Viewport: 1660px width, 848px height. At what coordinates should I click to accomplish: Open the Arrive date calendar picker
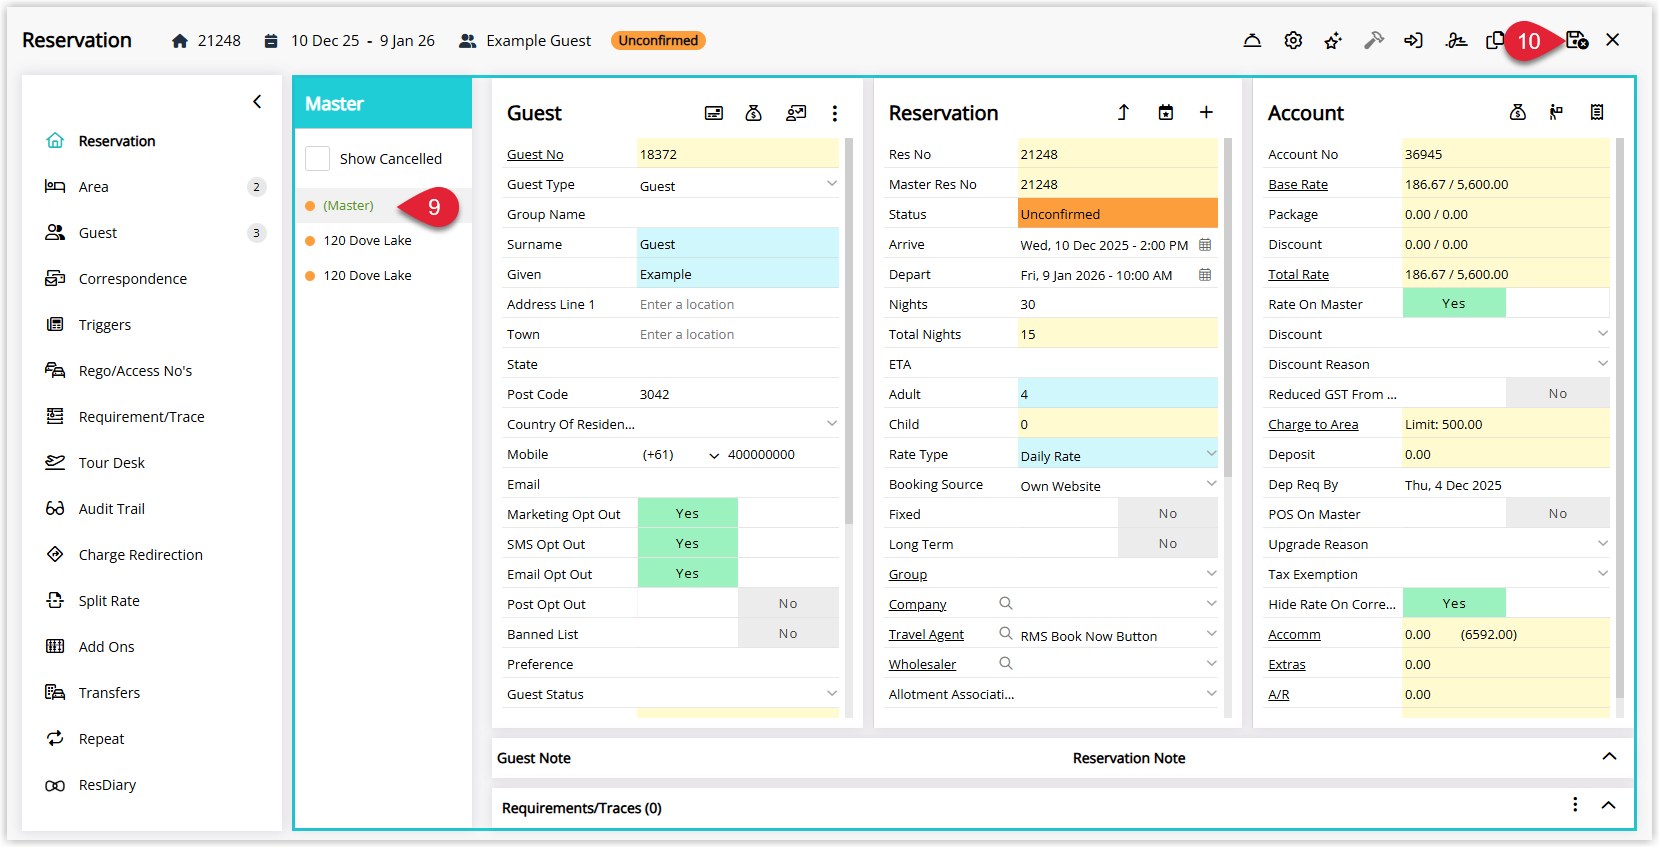1205,245
